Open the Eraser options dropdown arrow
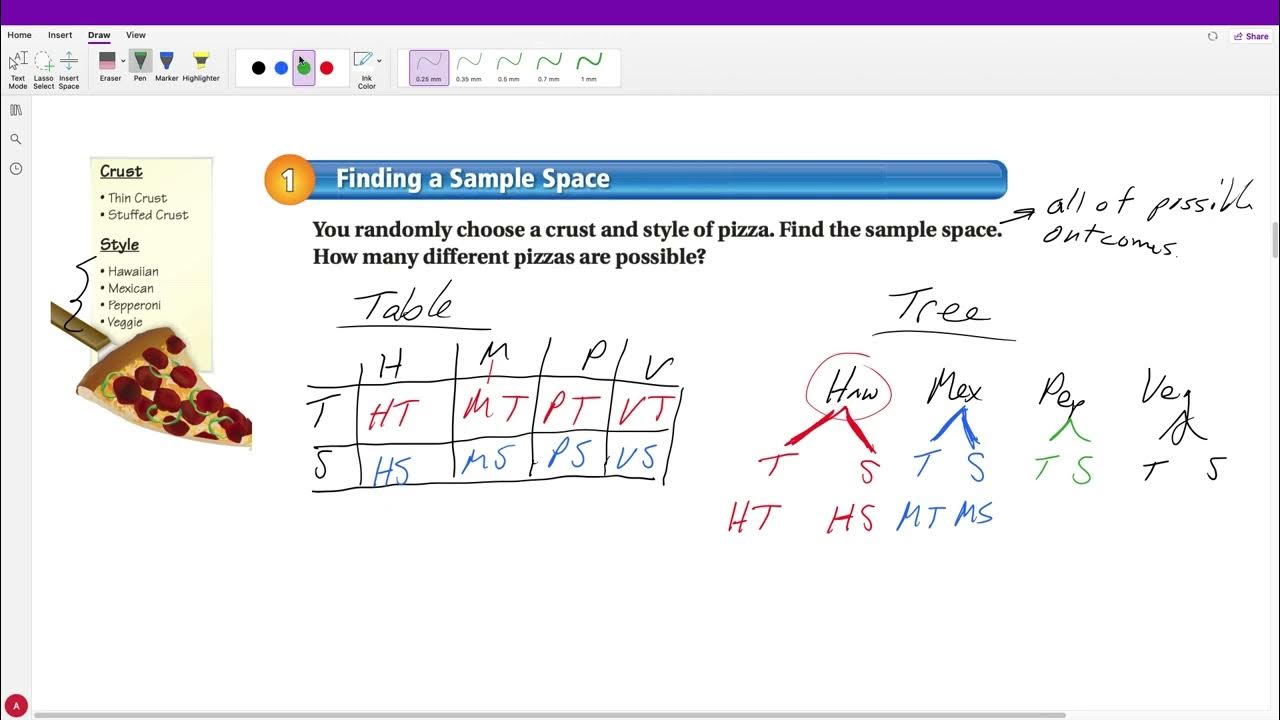Screen dimensions: 1280x720 [123, 61]
